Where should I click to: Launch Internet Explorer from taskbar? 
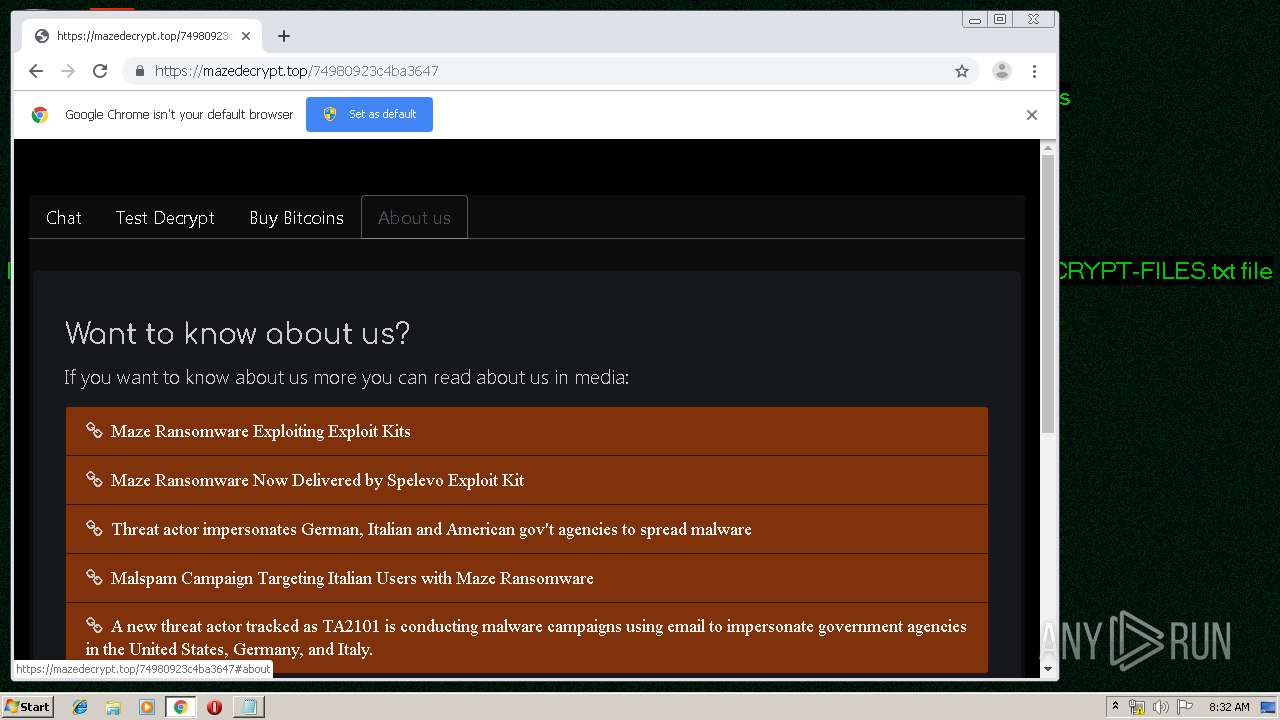pos(80,707)
